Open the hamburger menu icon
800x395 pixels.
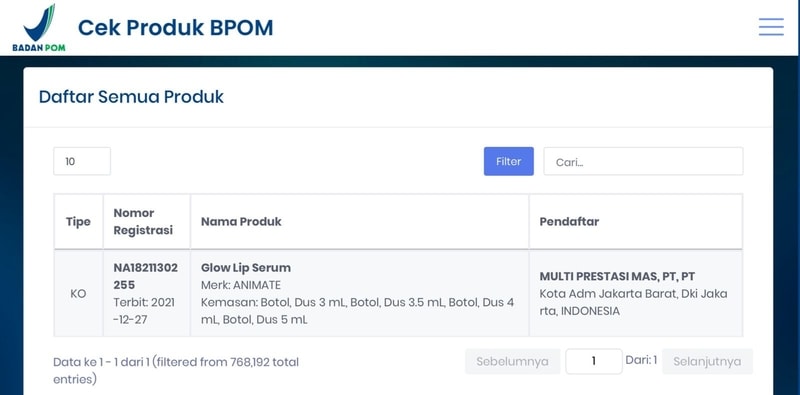(x=771, y=27)
